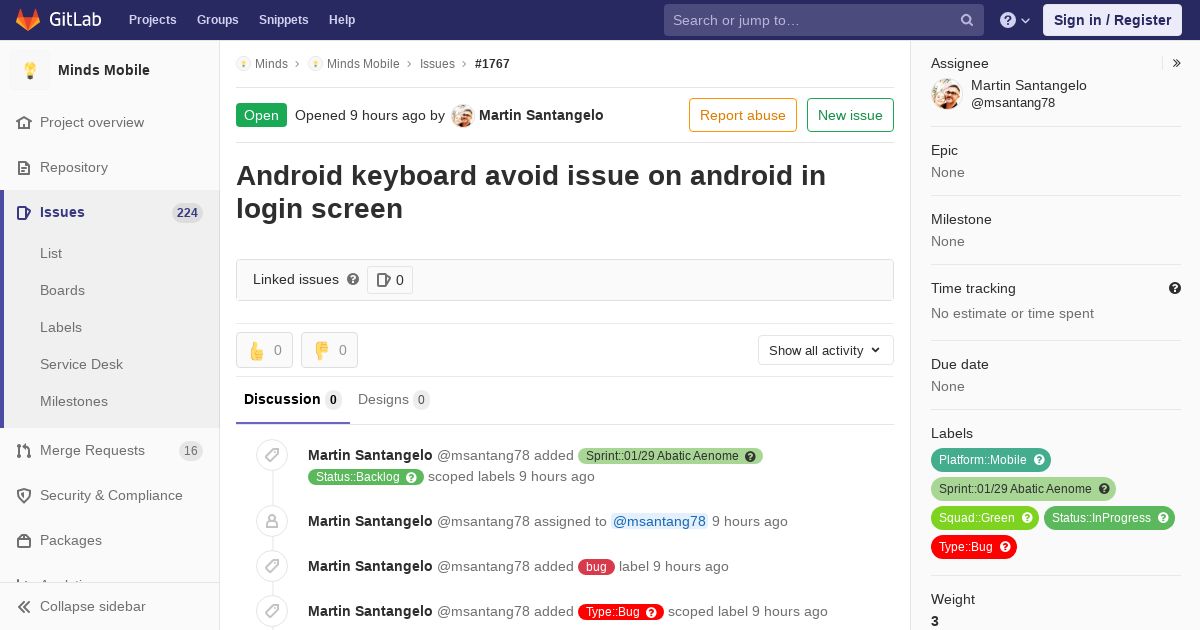Viewport: 1200px width, 630px height.
Task: Click help icon on Type::Bug activity label
Action: 651,612
